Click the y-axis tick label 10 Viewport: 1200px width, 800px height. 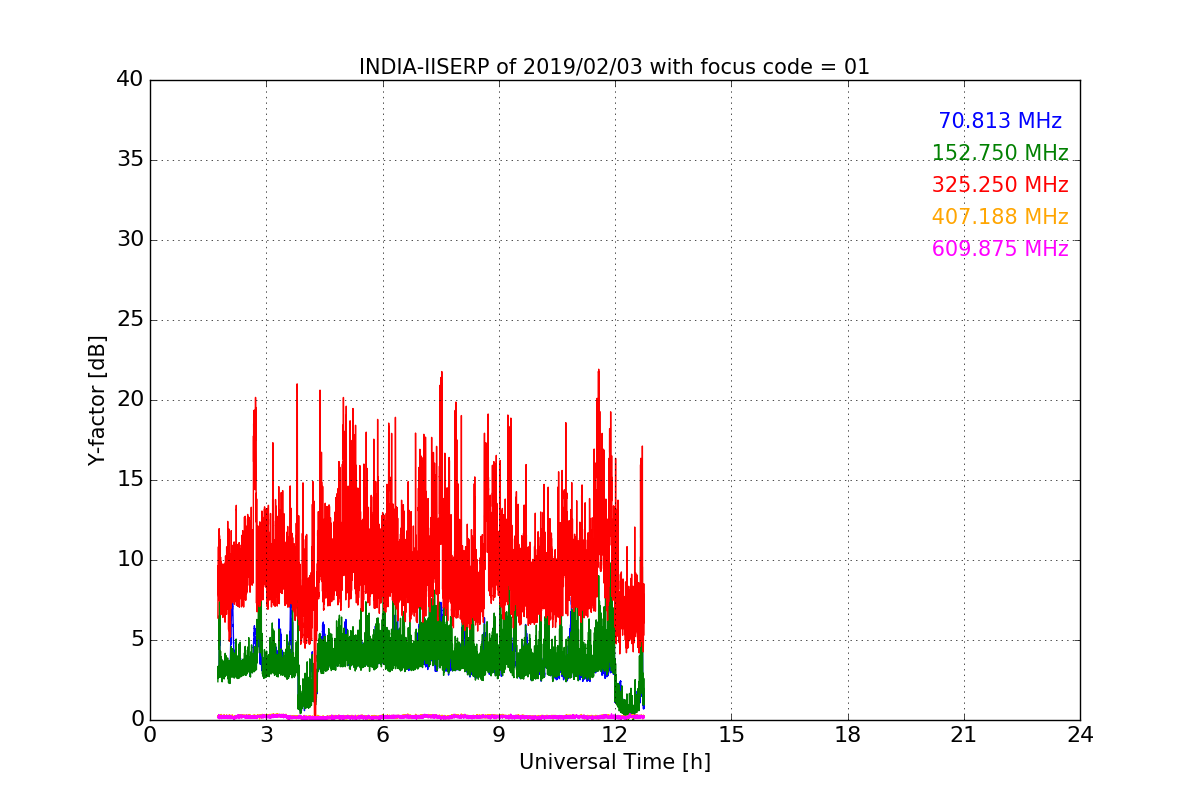(130, 560)
